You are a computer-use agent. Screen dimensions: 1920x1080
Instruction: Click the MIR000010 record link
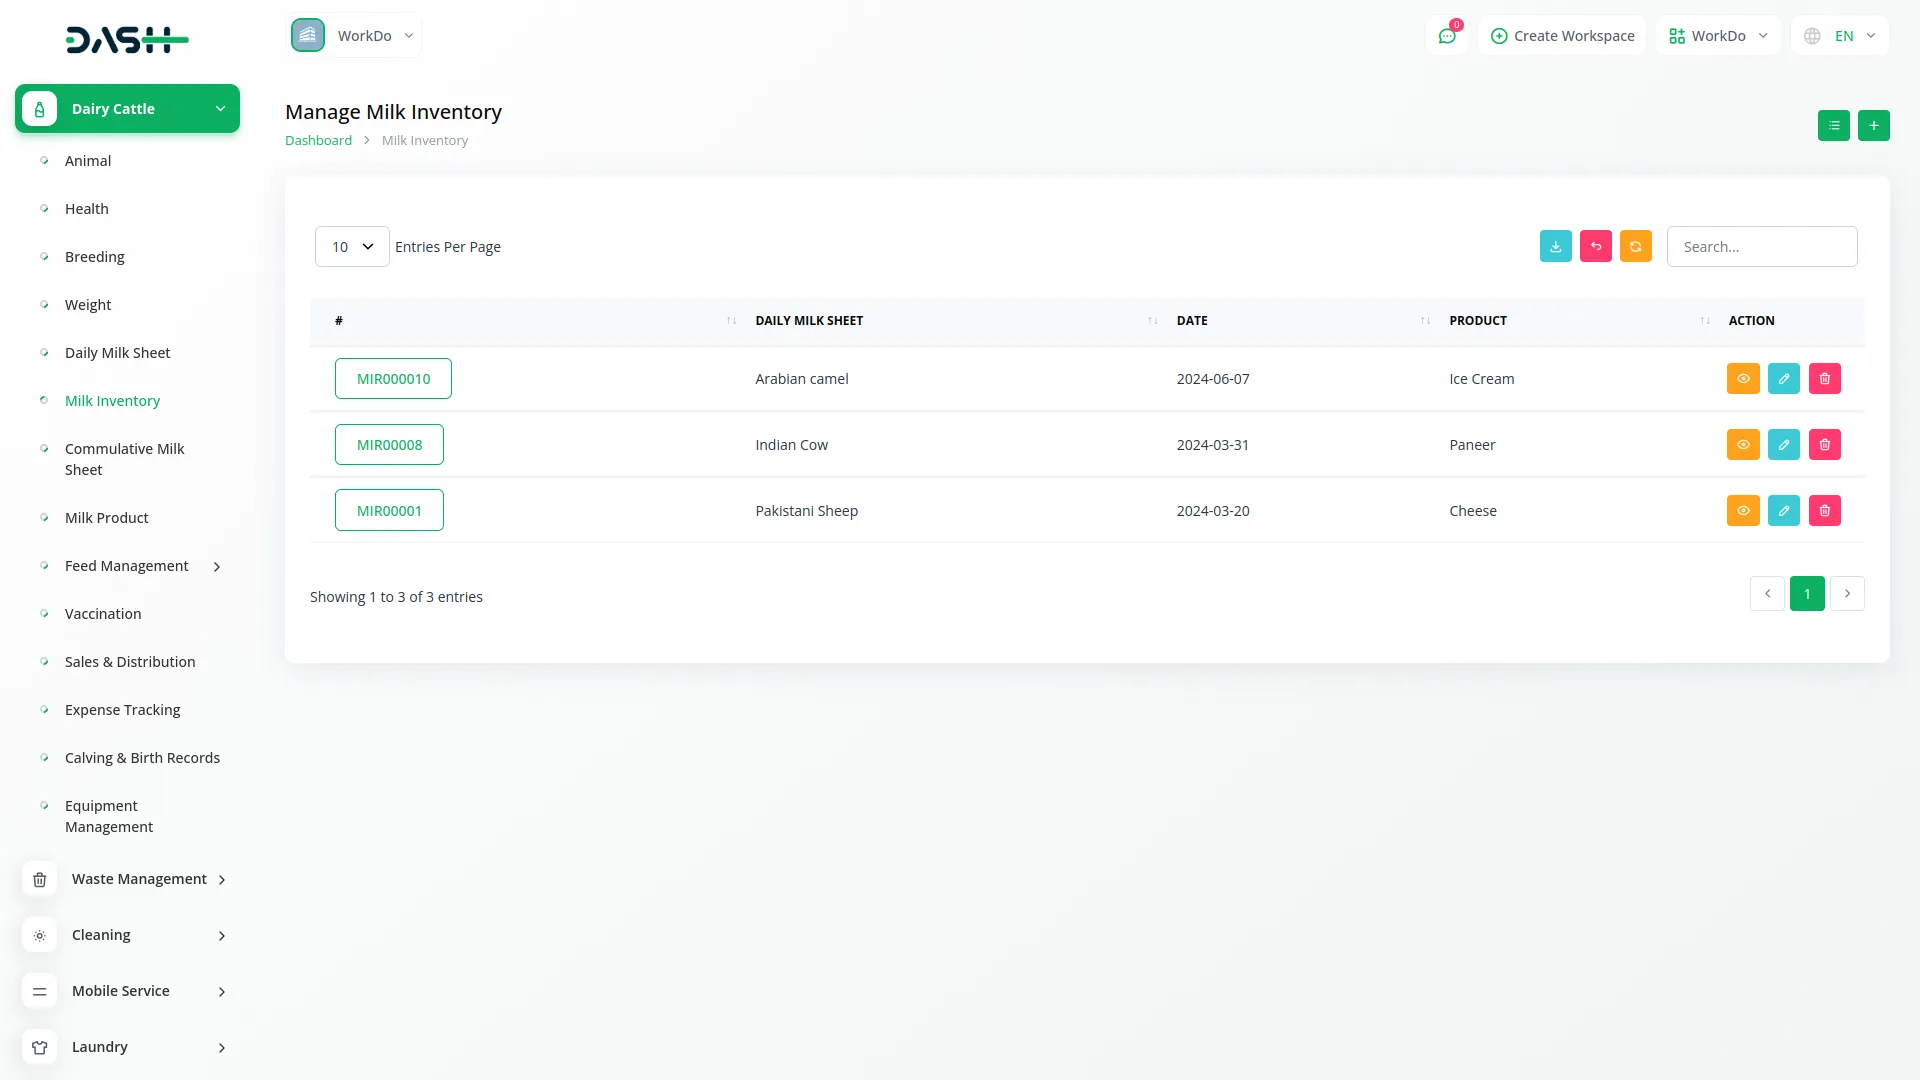(x=393, y=379)
